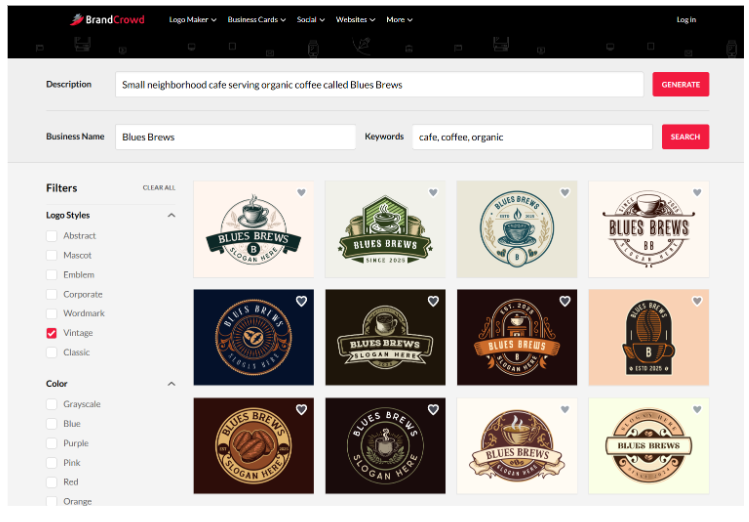Click the BrandCrowd logo icon
Viewport: 749px width, 522px height.
click(x=78, y=19)
